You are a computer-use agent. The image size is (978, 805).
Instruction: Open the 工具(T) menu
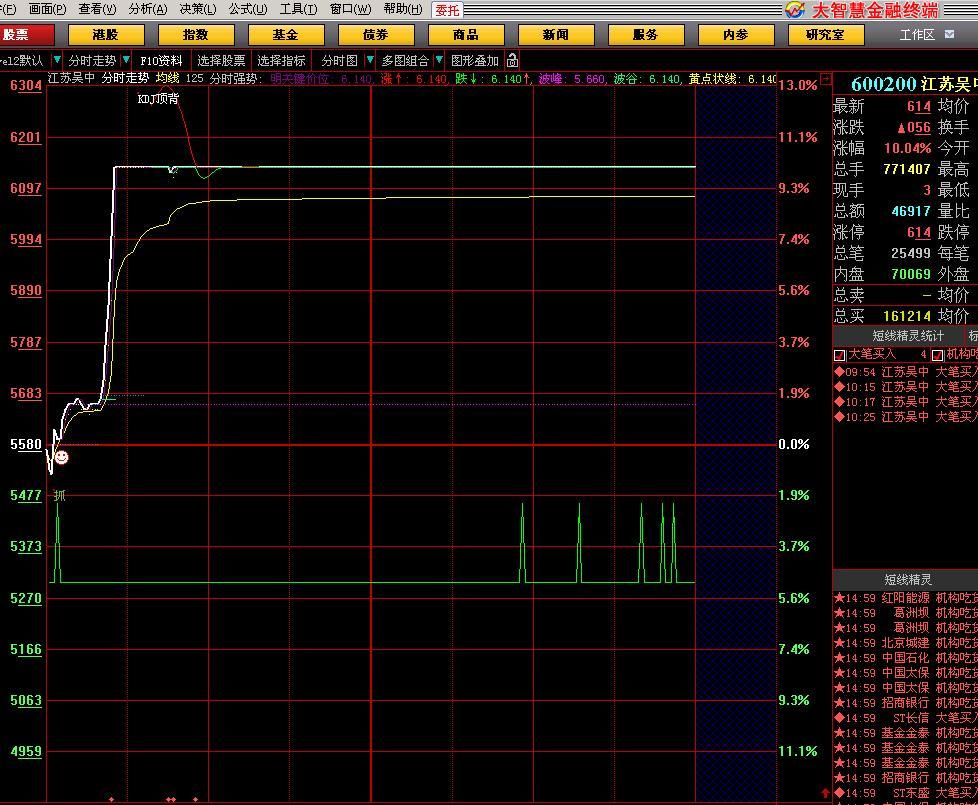click(298, 9)
